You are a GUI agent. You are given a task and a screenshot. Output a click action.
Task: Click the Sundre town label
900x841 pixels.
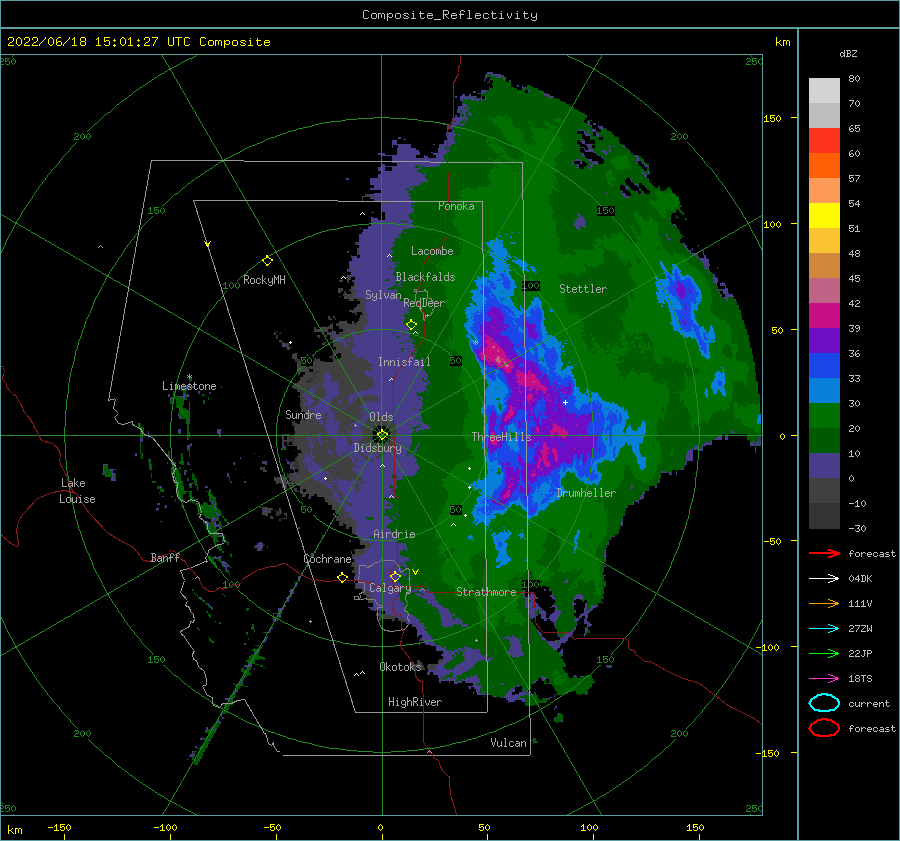303,414
